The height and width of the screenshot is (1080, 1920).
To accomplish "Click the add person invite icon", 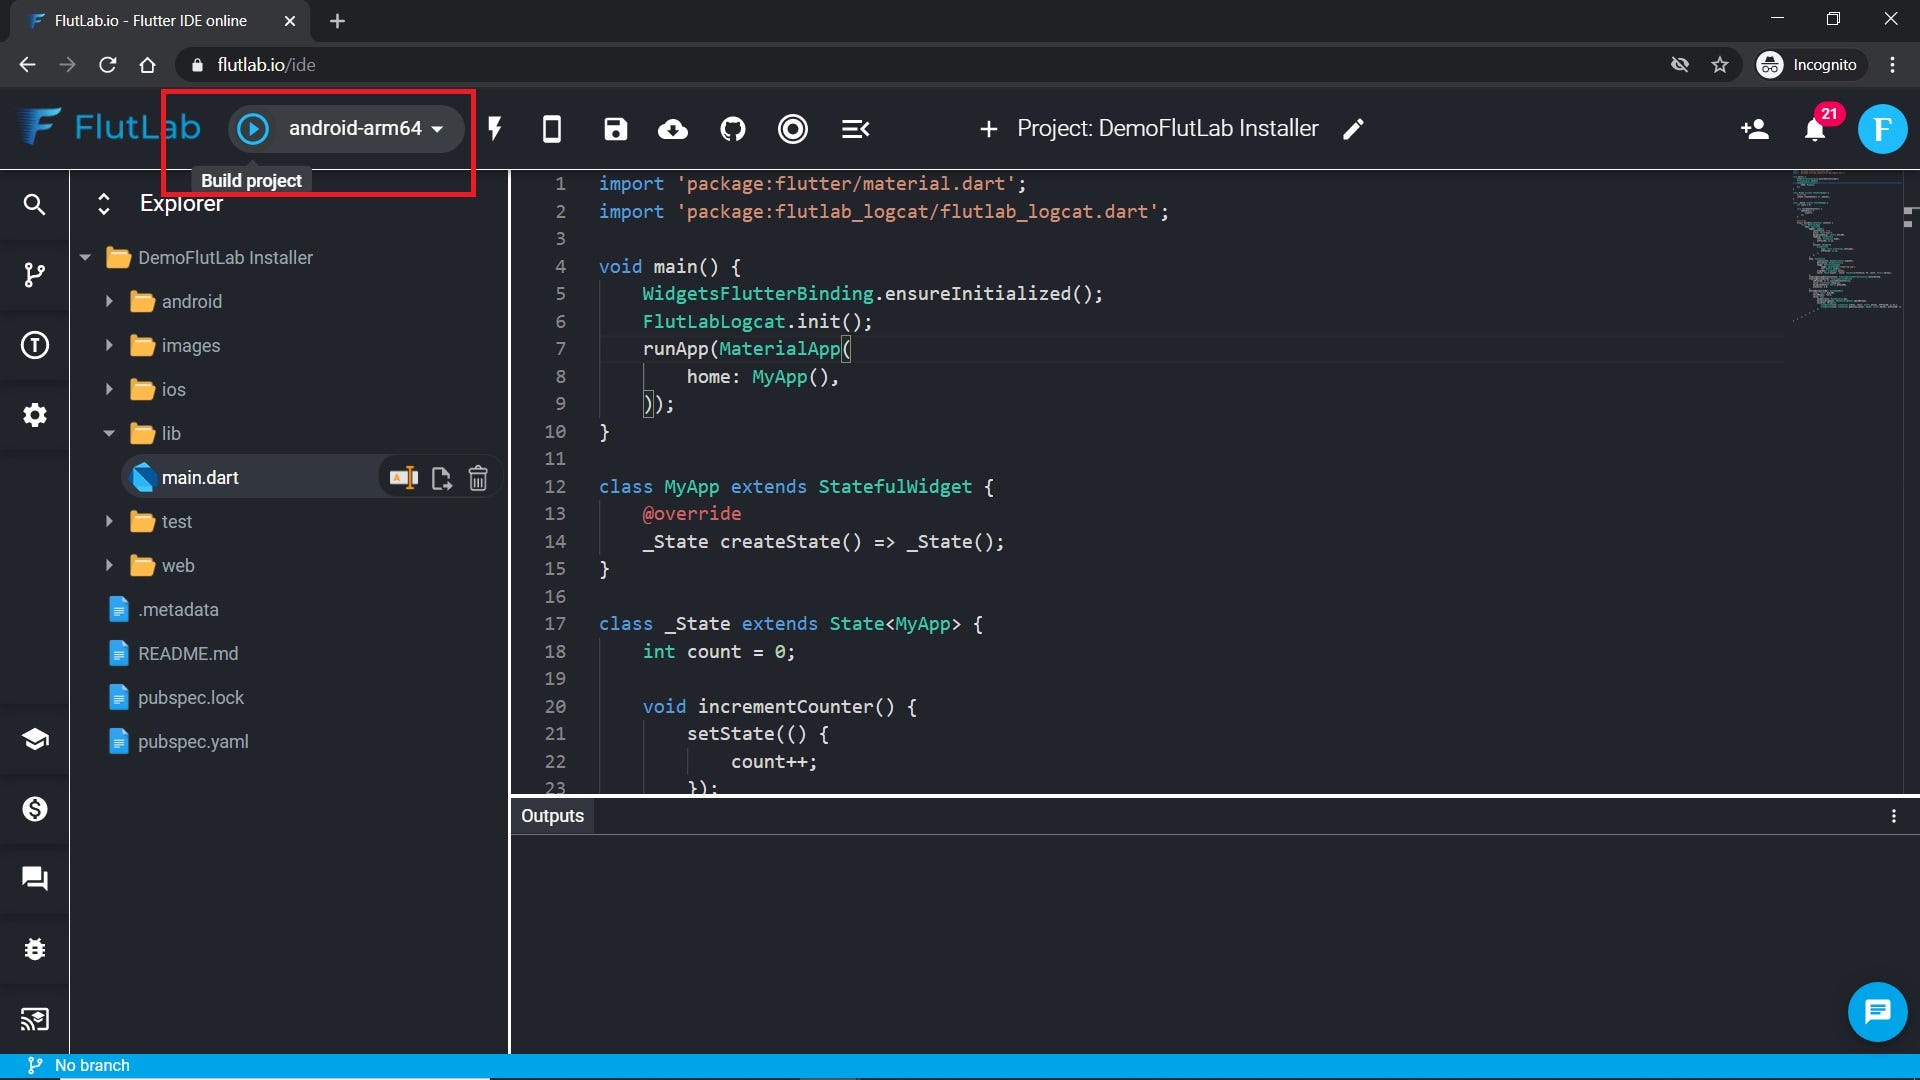I will click(1755, 129).
